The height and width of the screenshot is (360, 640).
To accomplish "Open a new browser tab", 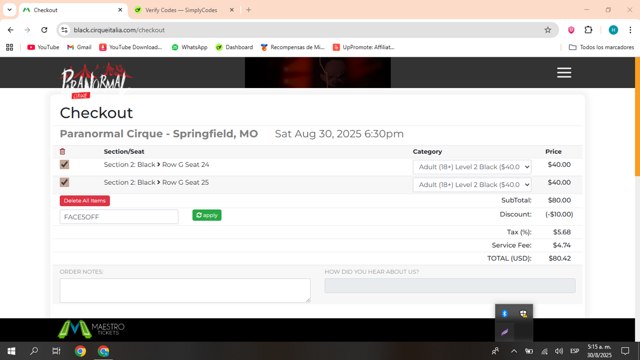I will (249, 10).
